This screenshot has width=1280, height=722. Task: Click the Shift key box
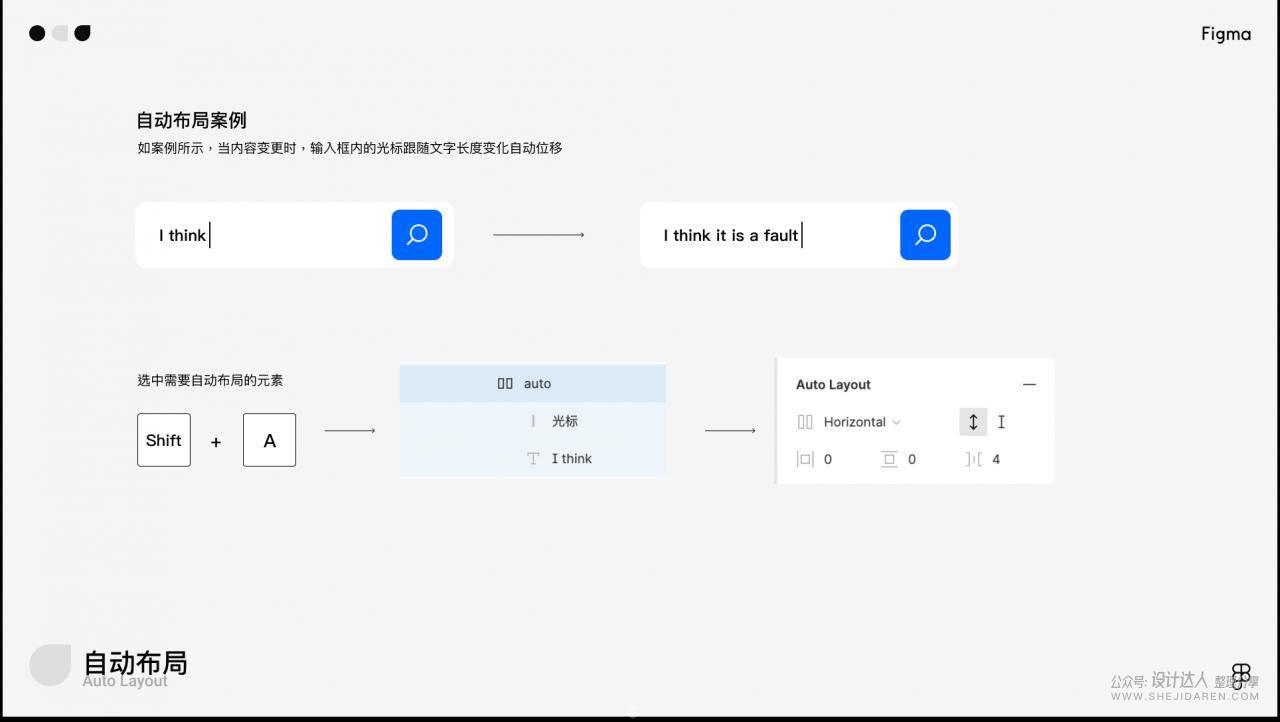point(164,440)
